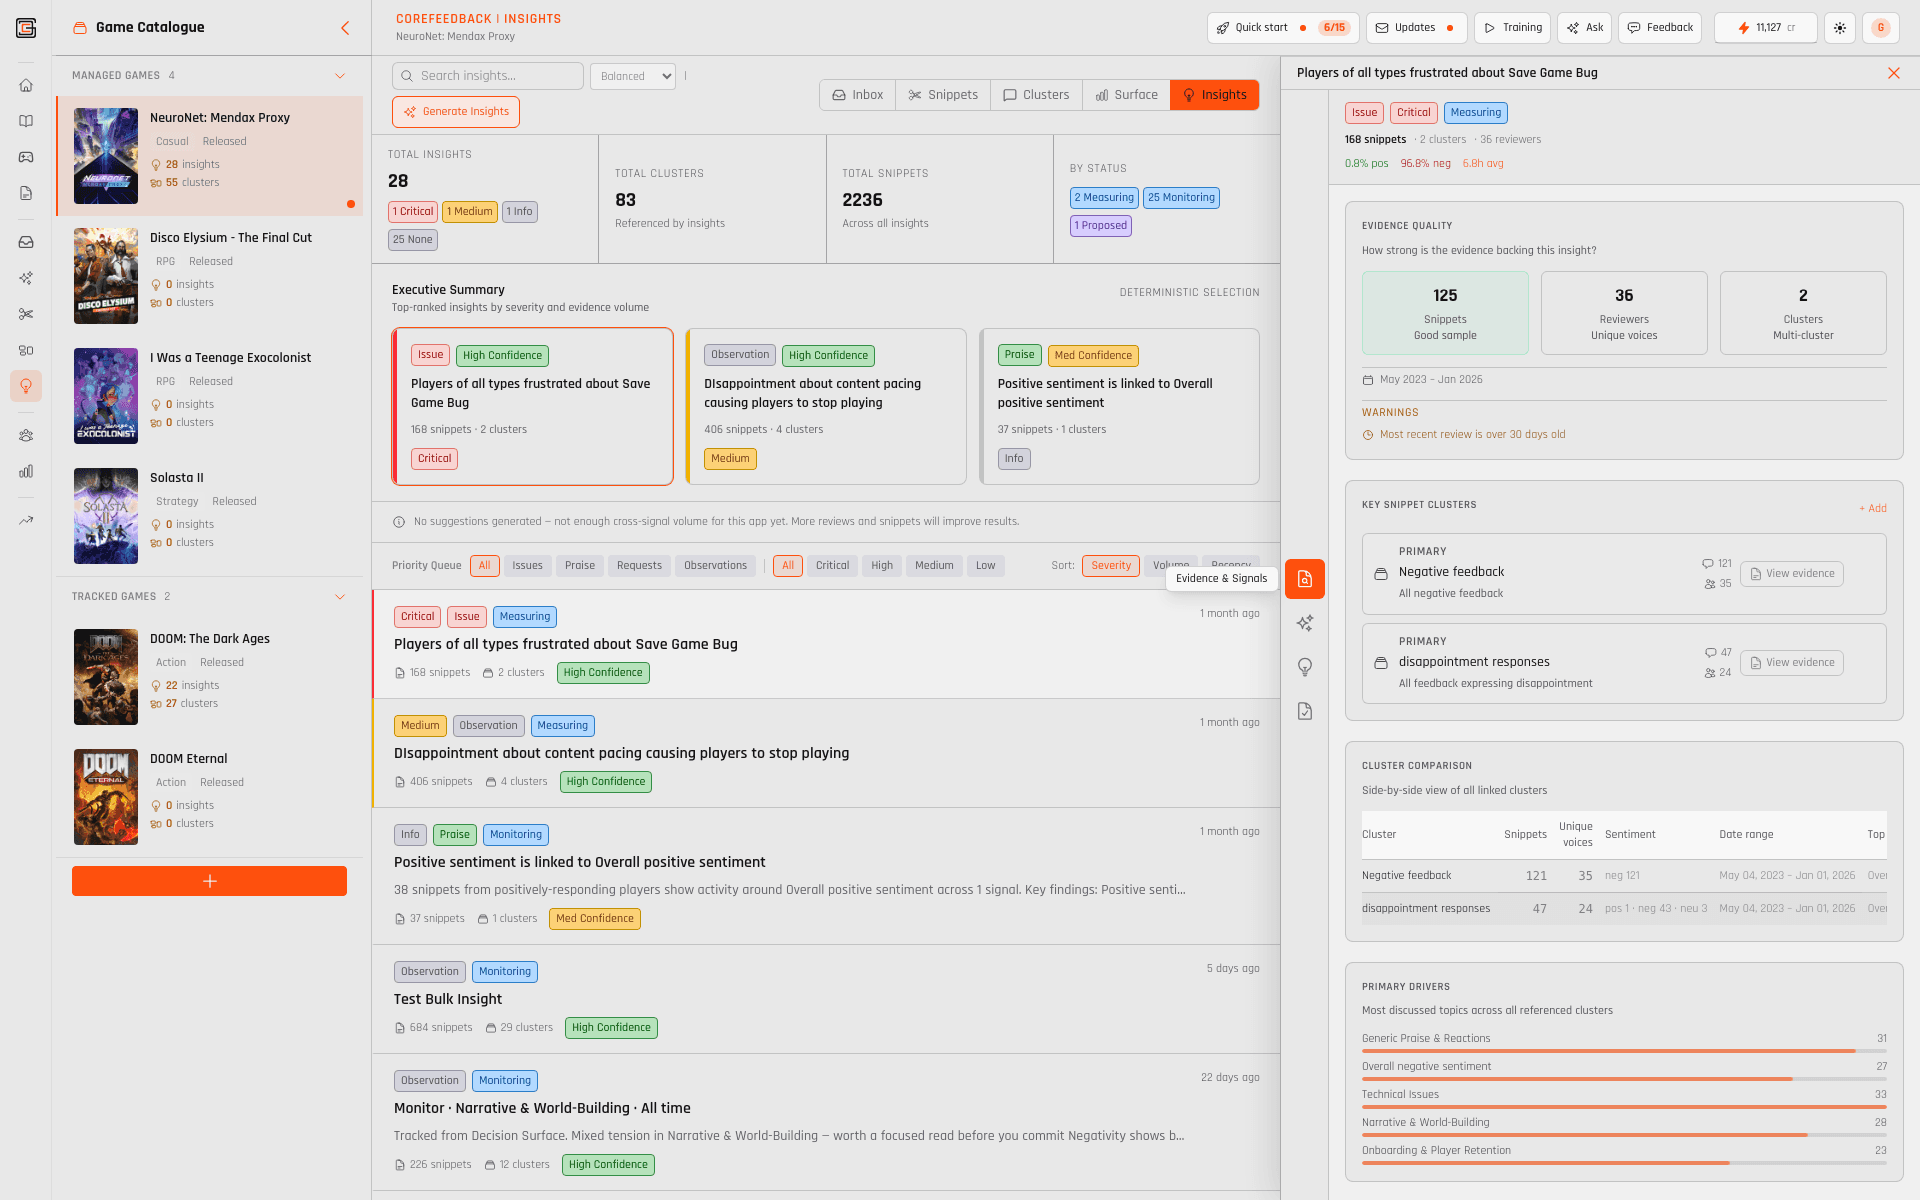
Task: Toggle the light/dark theme sun icon
Action: [1840, 28]
